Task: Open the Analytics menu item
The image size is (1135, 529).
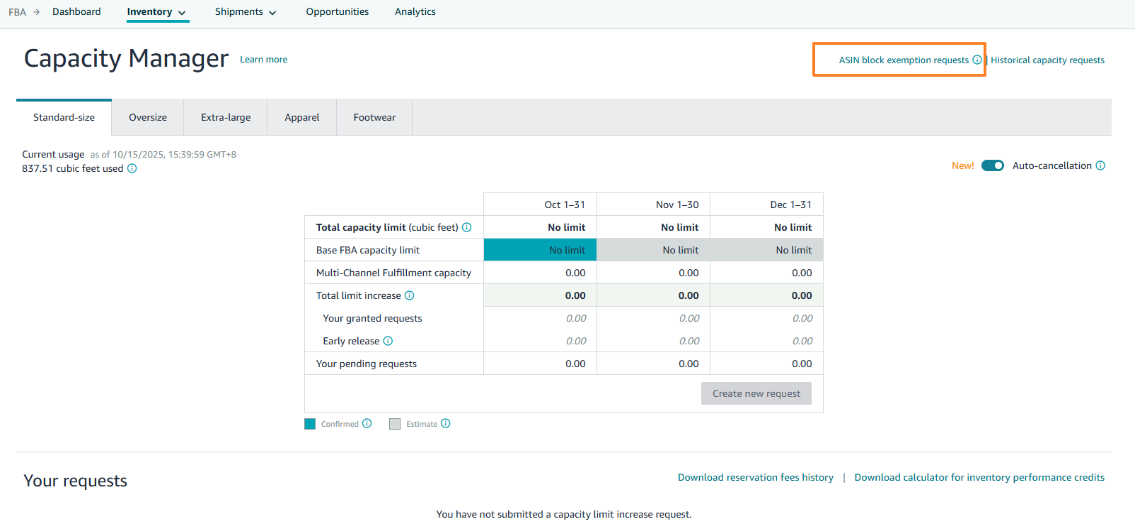Action: [x=415, y=12]
